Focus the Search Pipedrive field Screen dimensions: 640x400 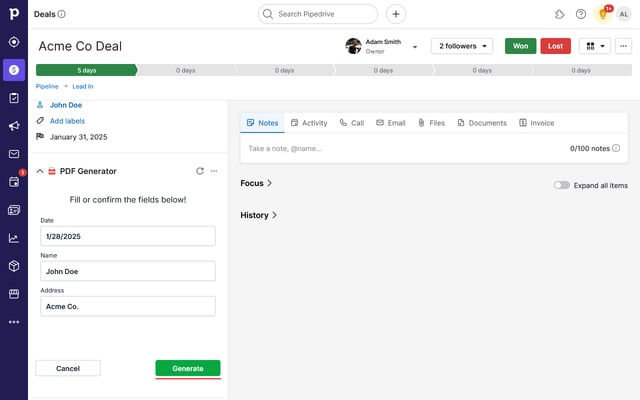318,14
